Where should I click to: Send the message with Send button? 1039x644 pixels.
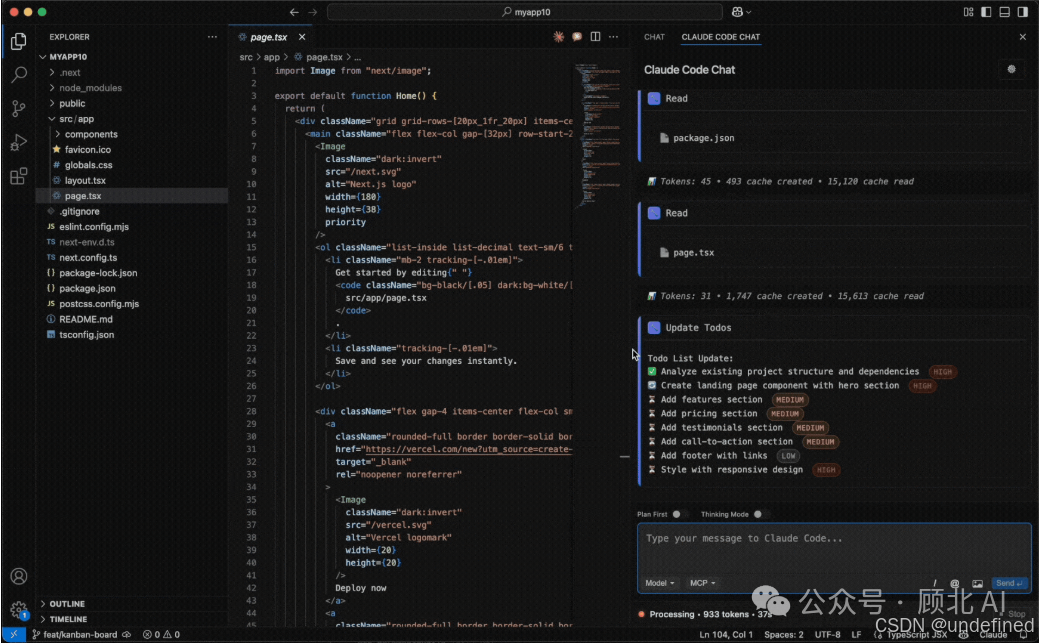1009,583
